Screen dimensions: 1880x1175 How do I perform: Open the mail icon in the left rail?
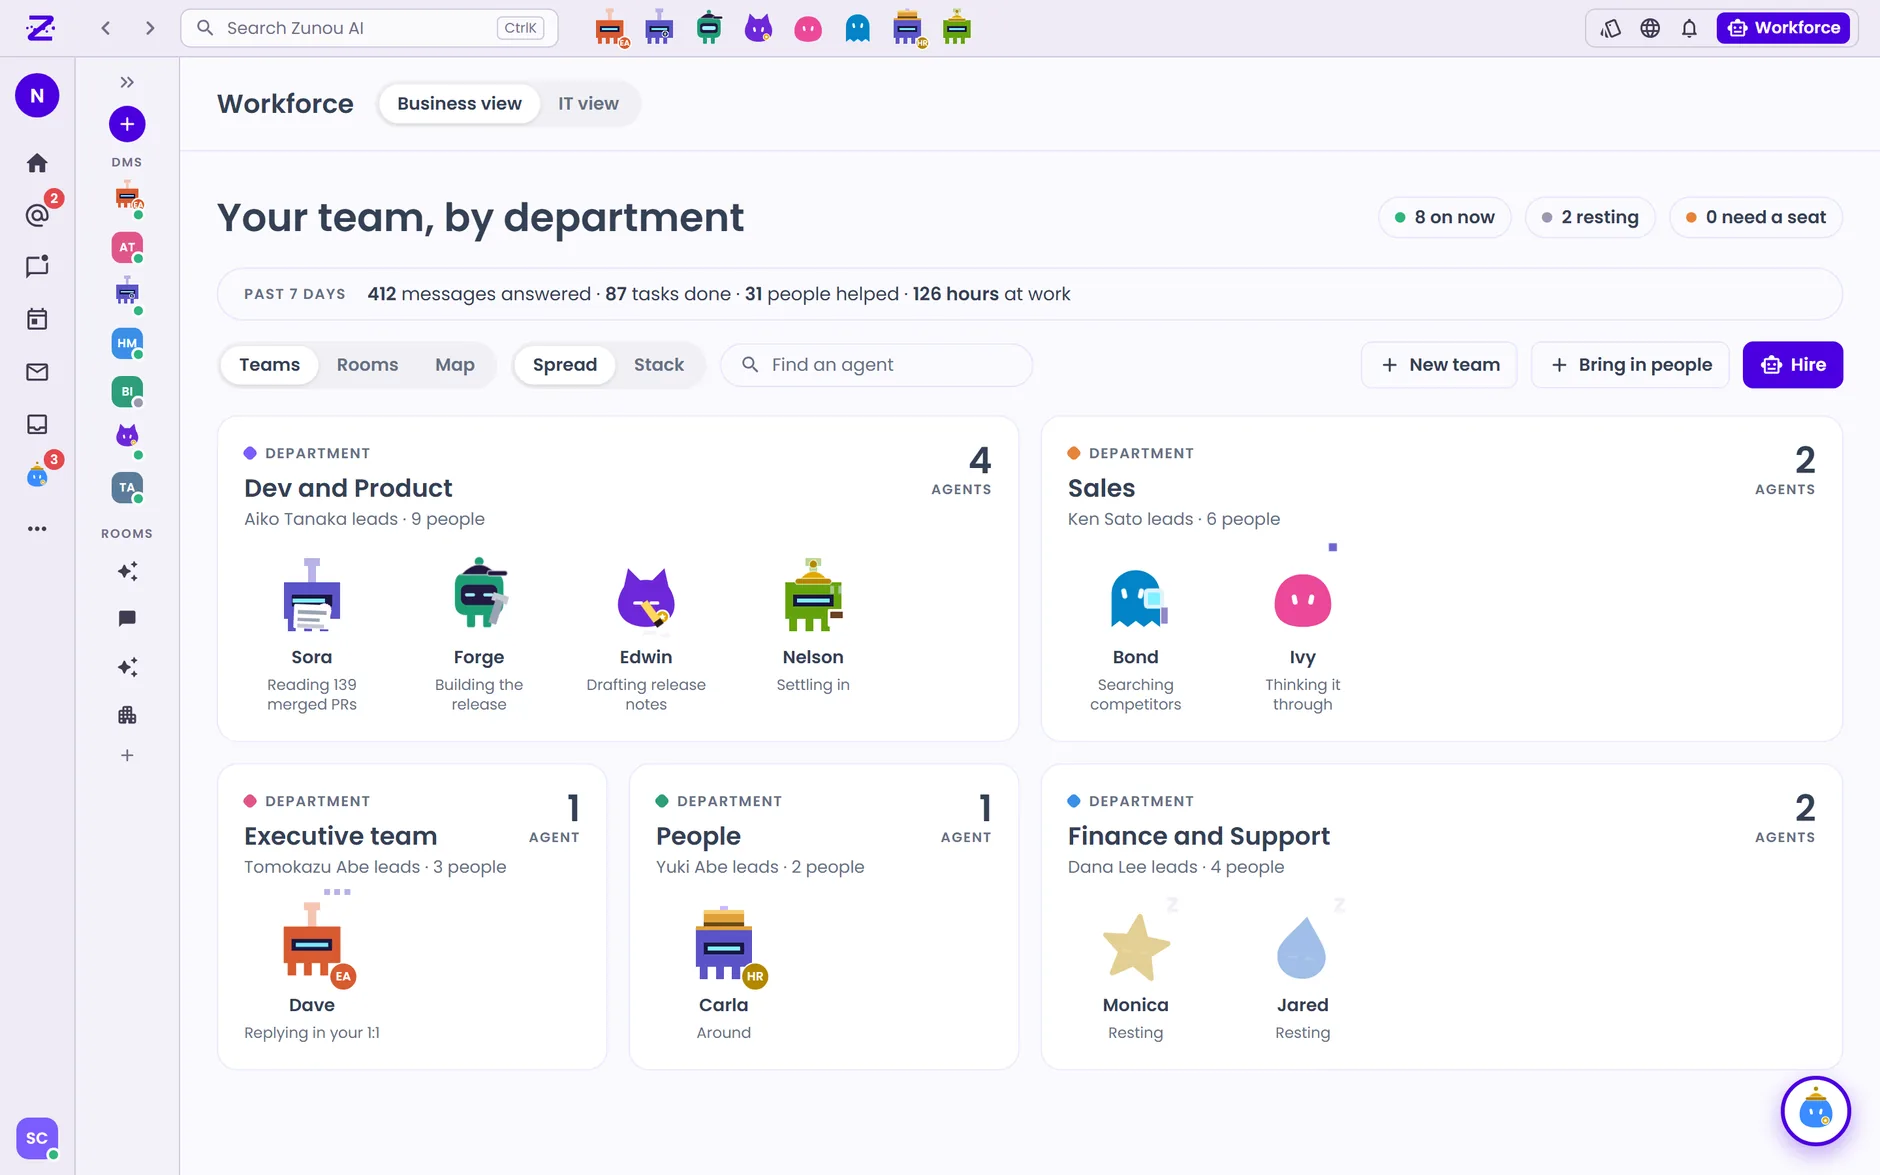click(x=37, y=372)
